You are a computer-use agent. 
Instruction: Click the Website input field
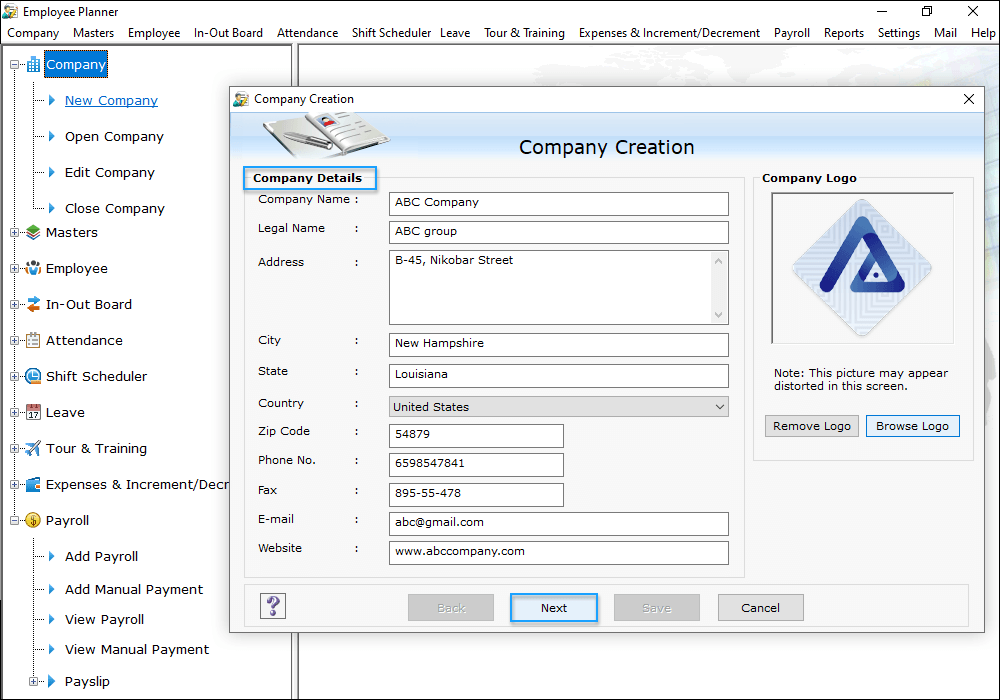(559, 553)
